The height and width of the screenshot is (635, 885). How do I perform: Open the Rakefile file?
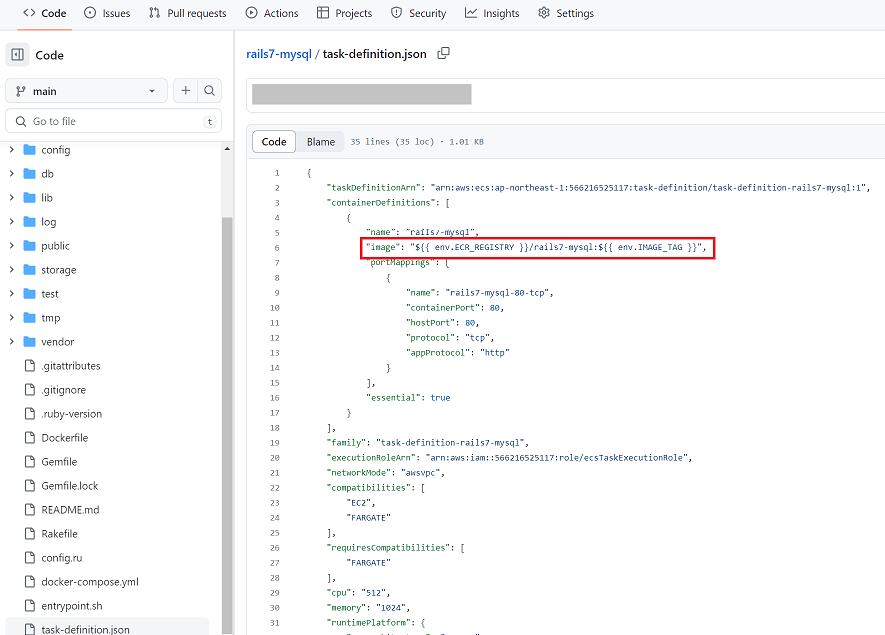(59, 534)
